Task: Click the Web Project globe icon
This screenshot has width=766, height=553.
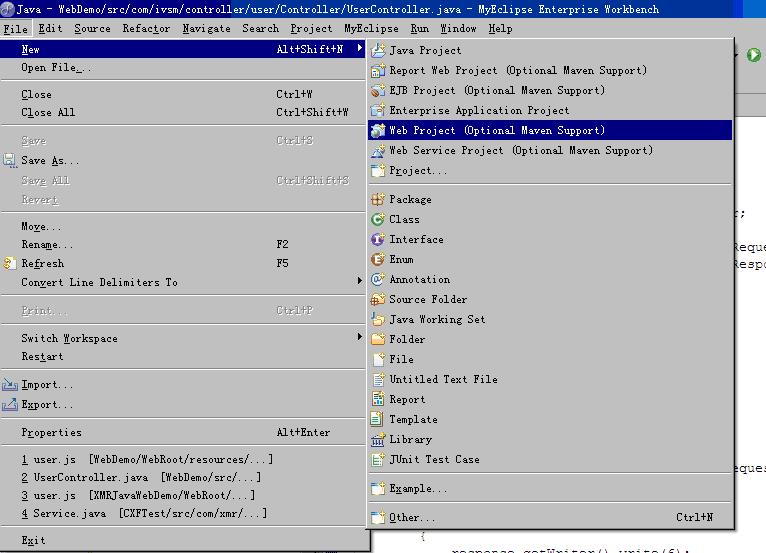Action: pyautogui.click(x=378, y=130)
